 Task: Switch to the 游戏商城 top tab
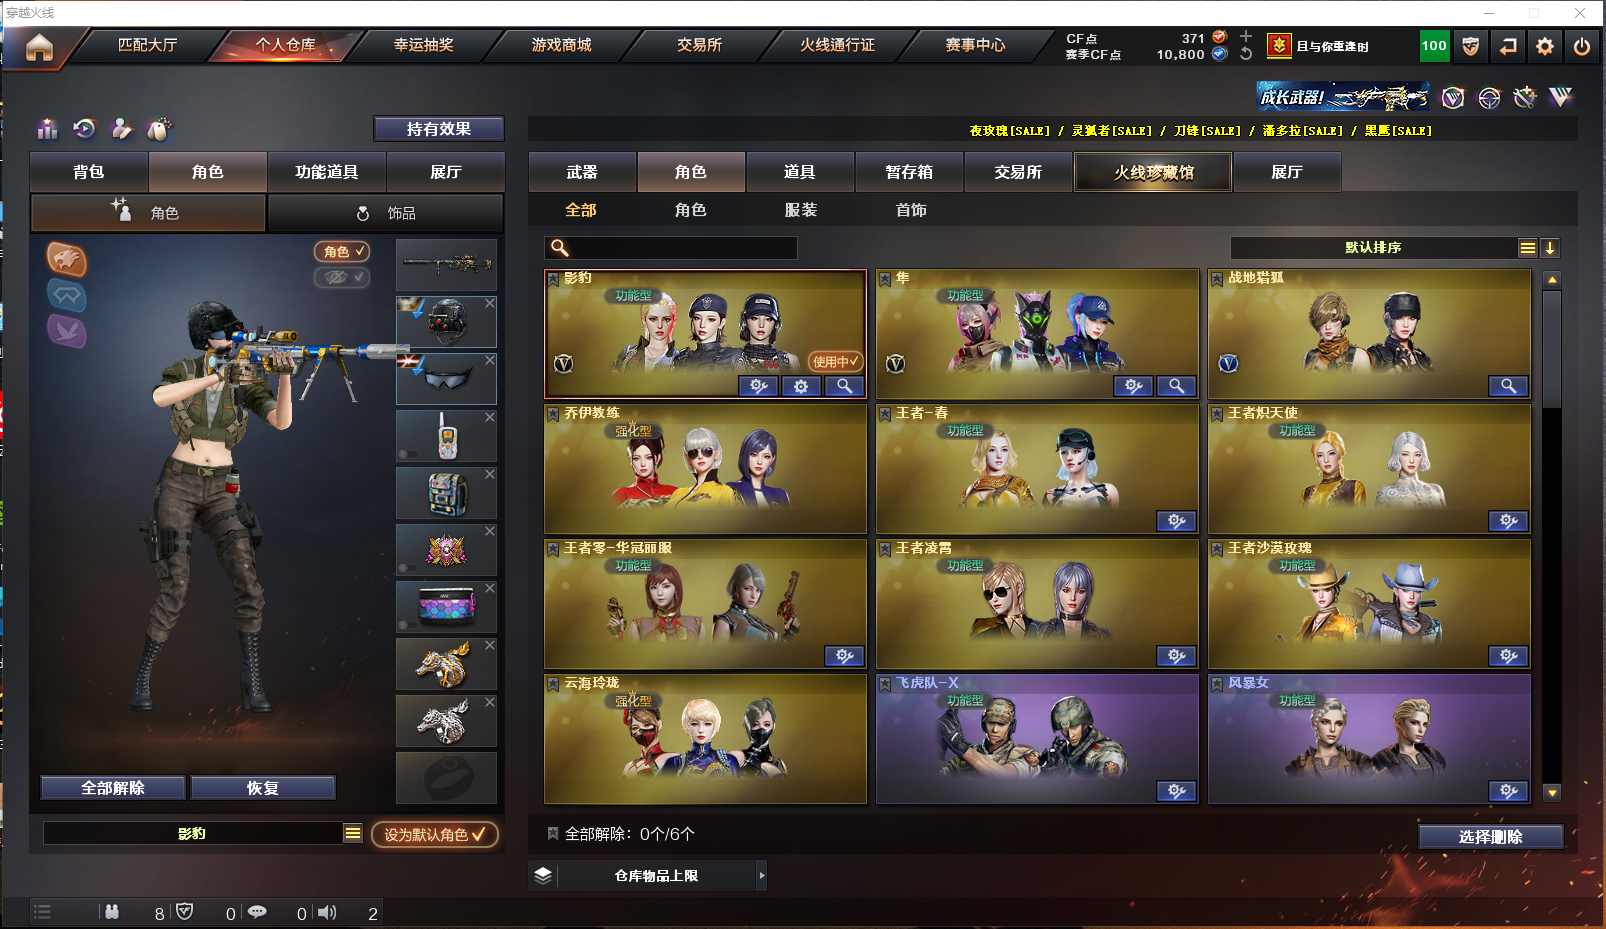click(x=561, y=45)
